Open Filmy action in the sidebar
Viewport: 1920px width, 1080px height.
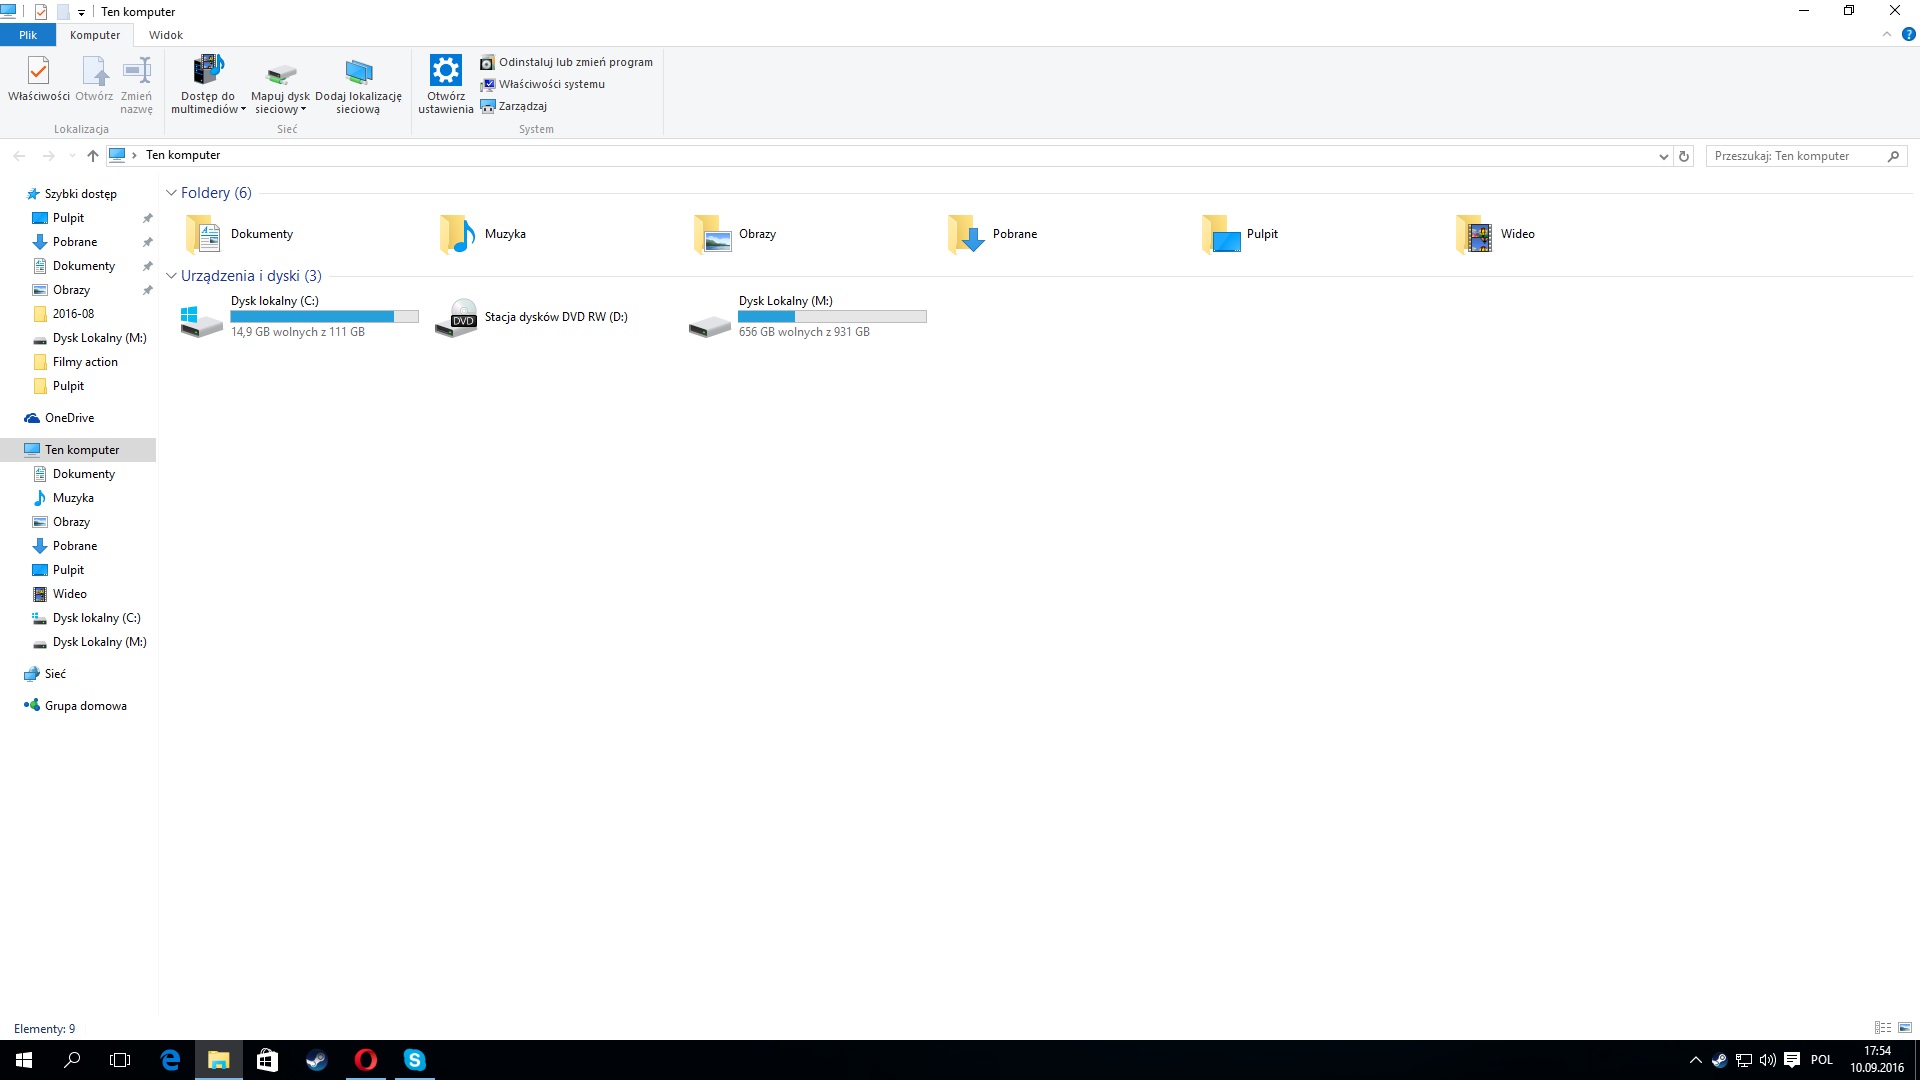tap(85, 362)
